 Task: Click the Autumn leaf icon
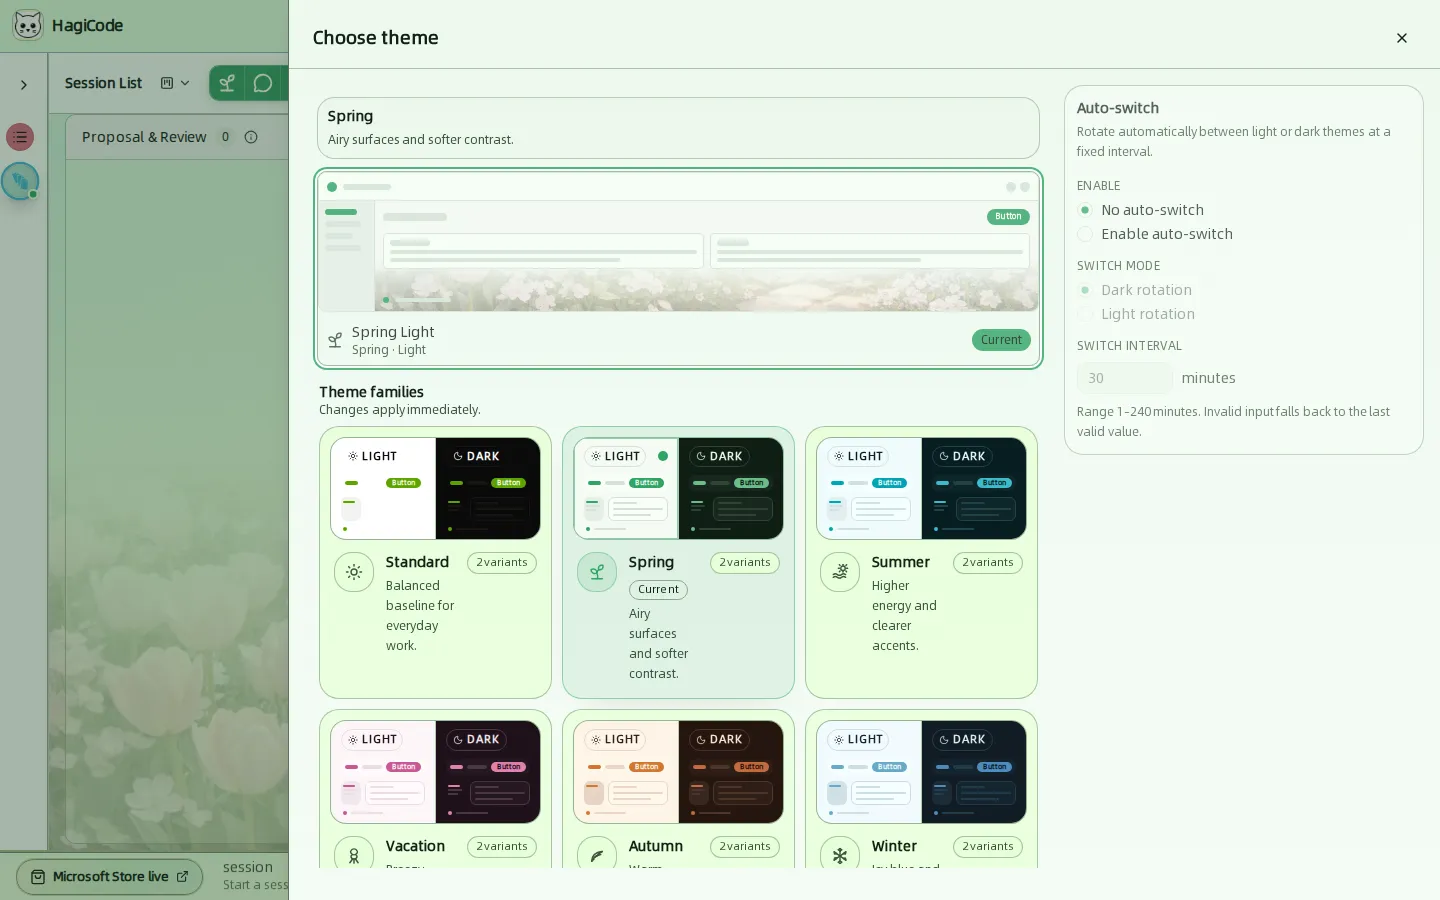[597, 855]
